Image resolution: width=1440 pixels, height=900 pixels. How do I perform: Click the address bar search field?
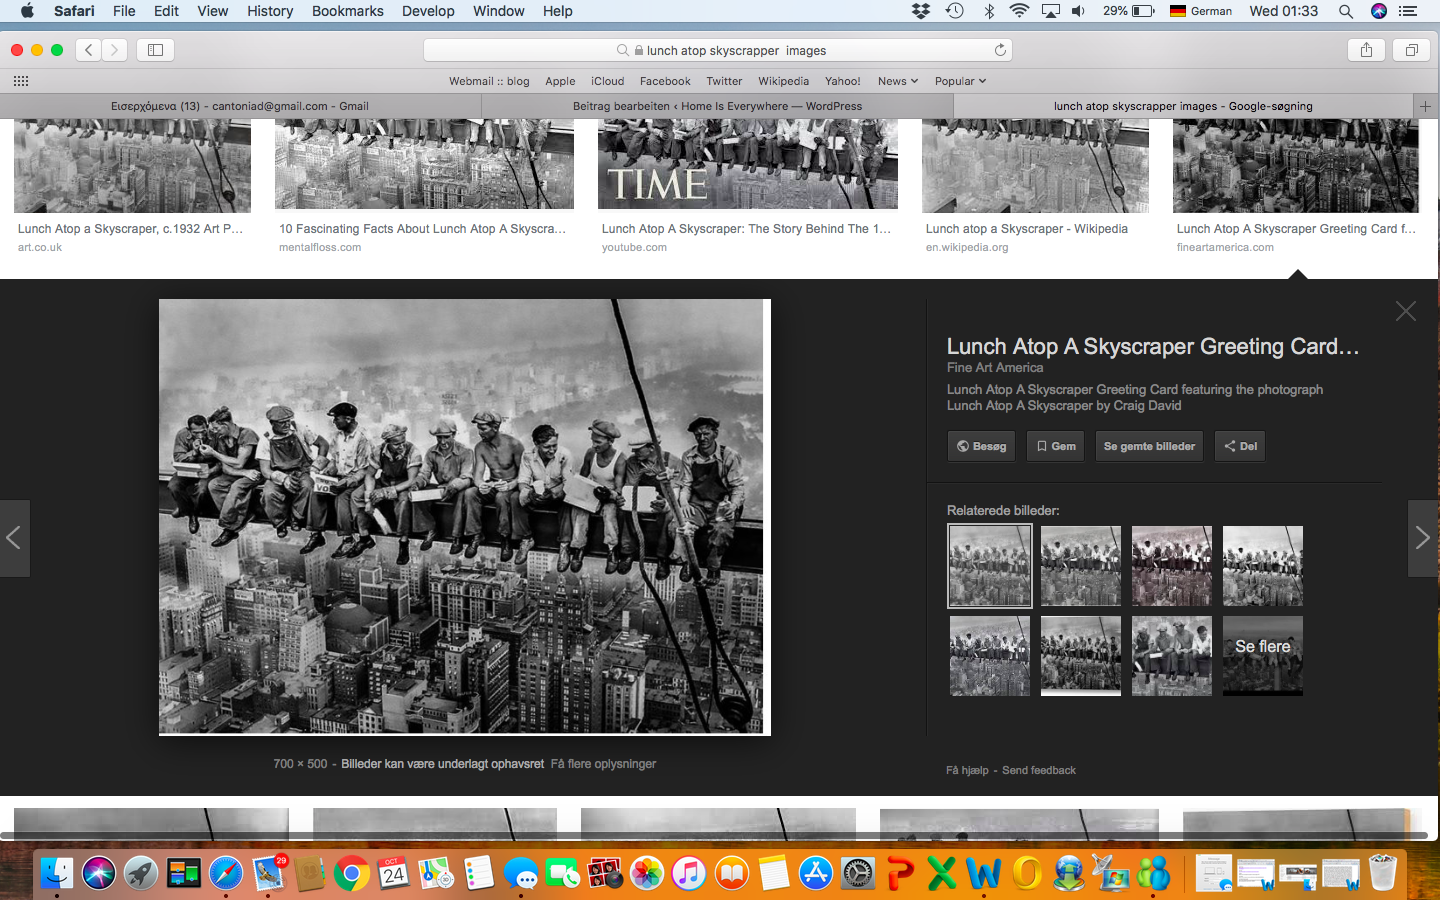[x=718, y=50]
